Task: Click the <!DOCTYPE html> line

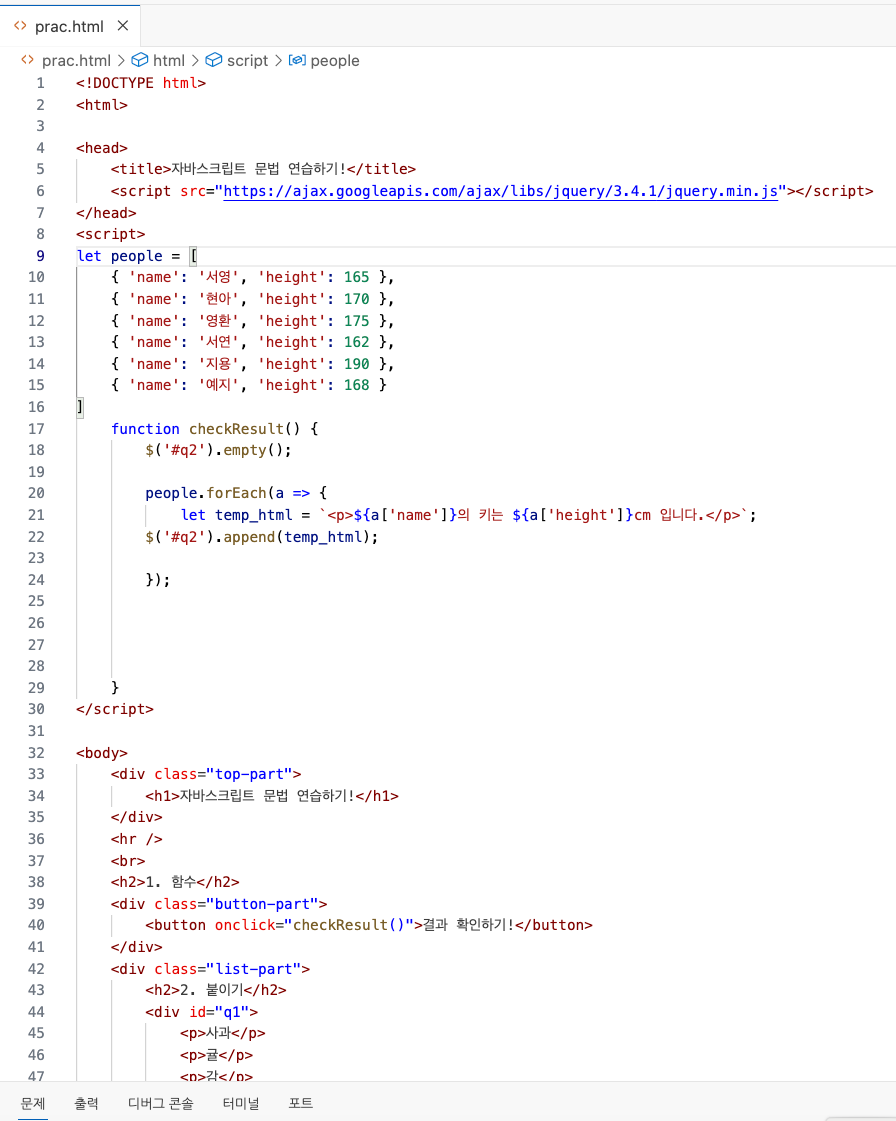Action: 141,83
